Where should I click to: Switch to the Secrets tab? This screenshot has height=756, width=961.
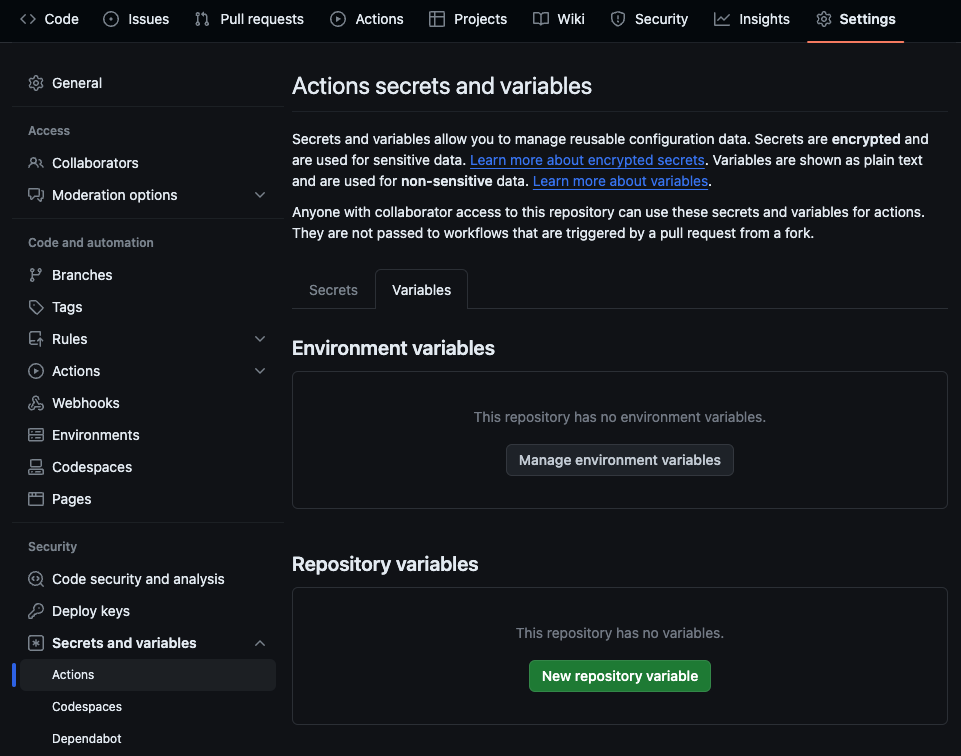333,290
